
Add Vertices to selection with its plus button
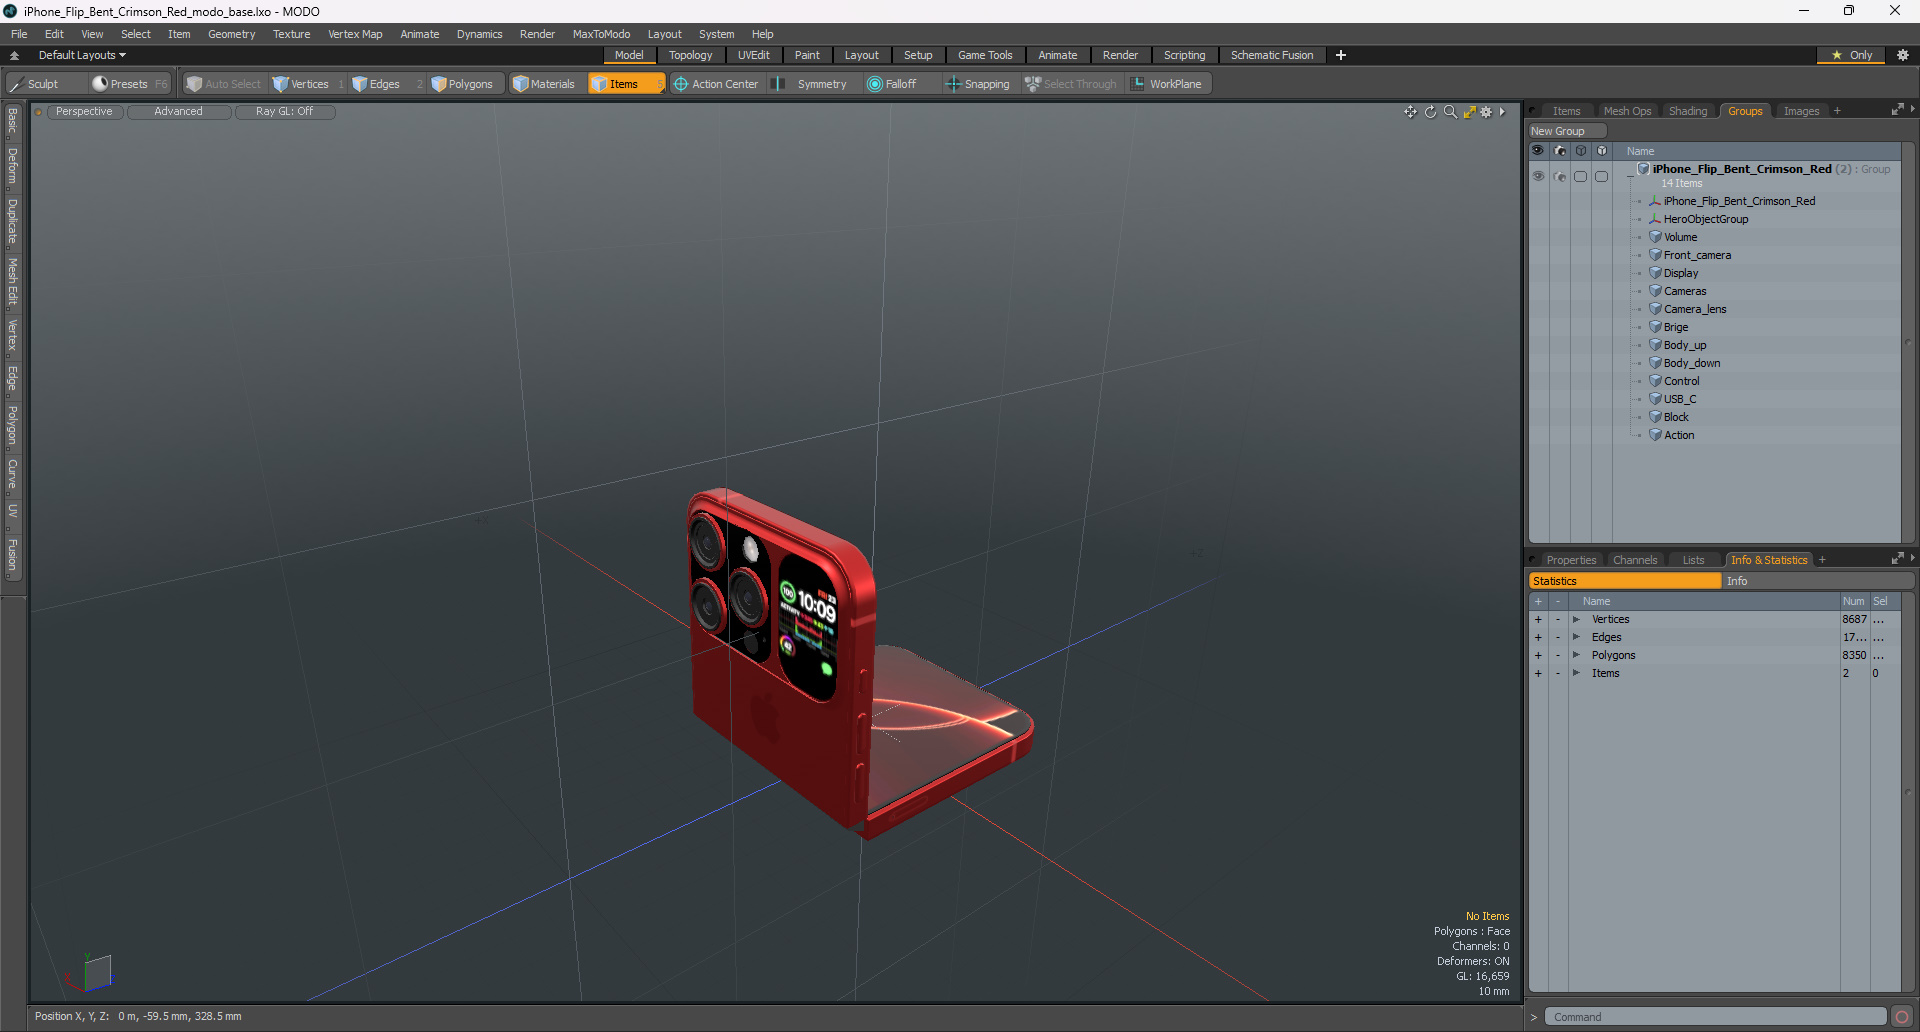pyautogui.click(x=1538, y=620)
